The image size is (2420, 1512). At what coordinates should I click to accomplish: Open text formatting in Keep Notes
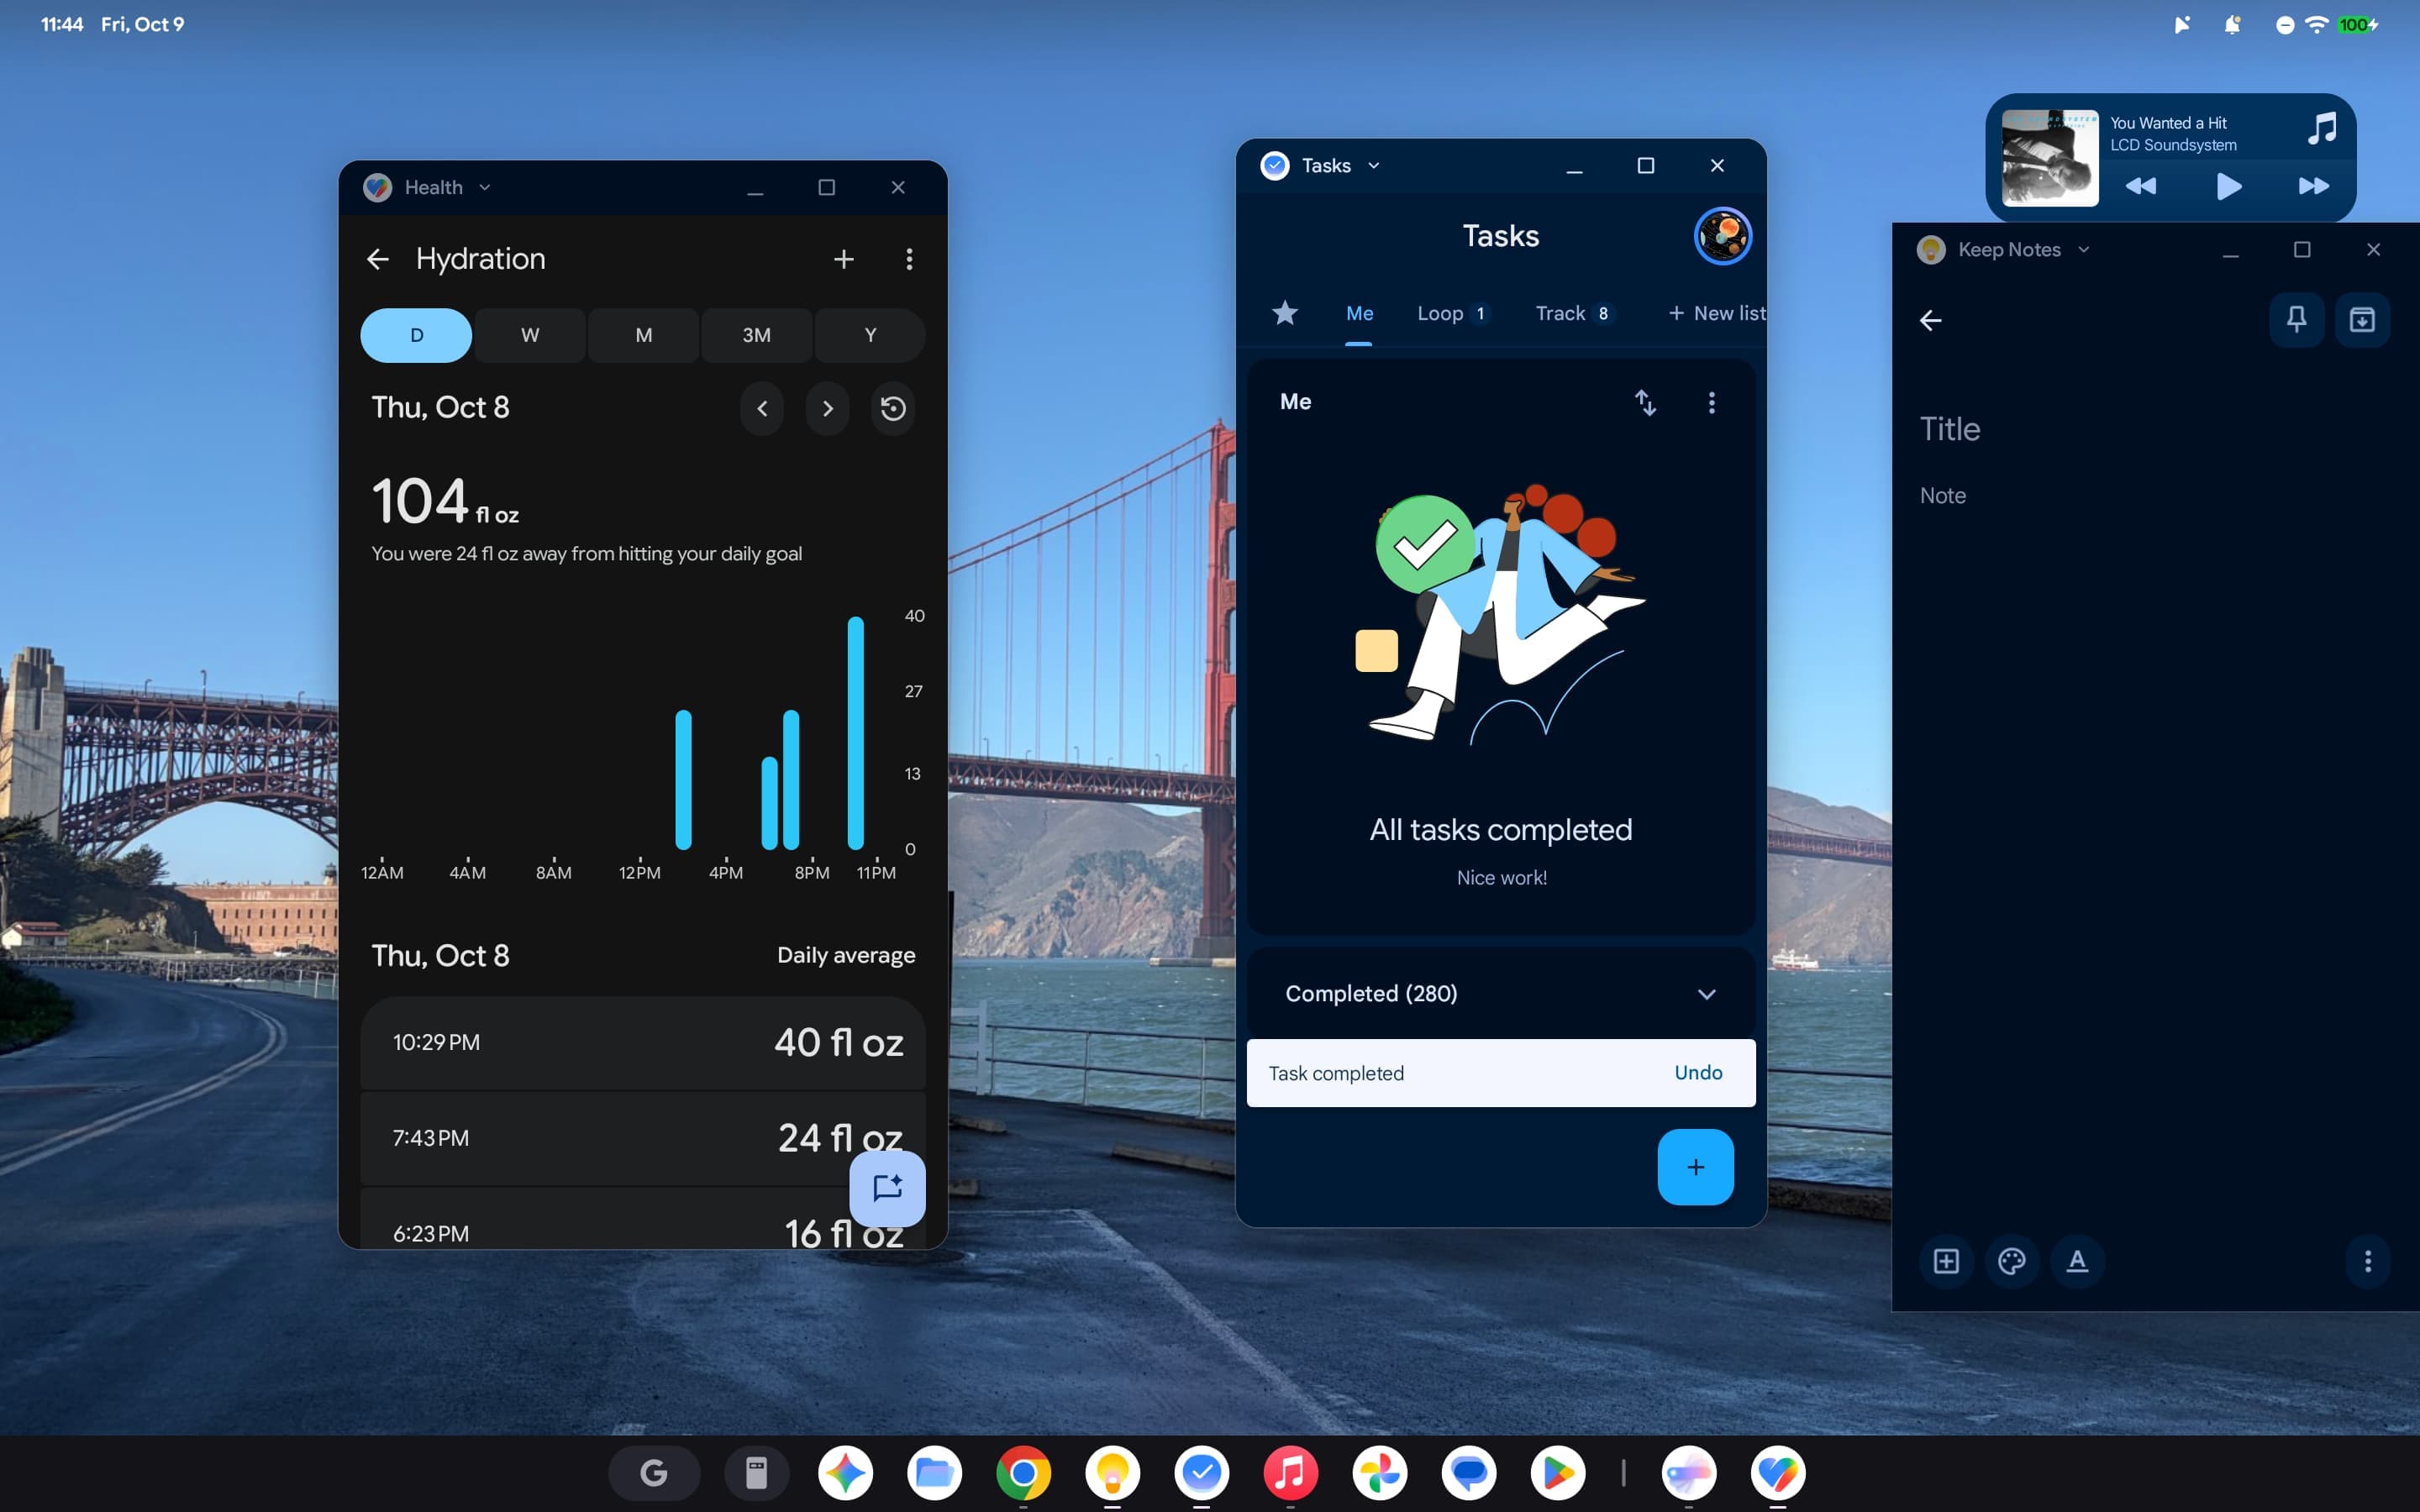2077,1261
